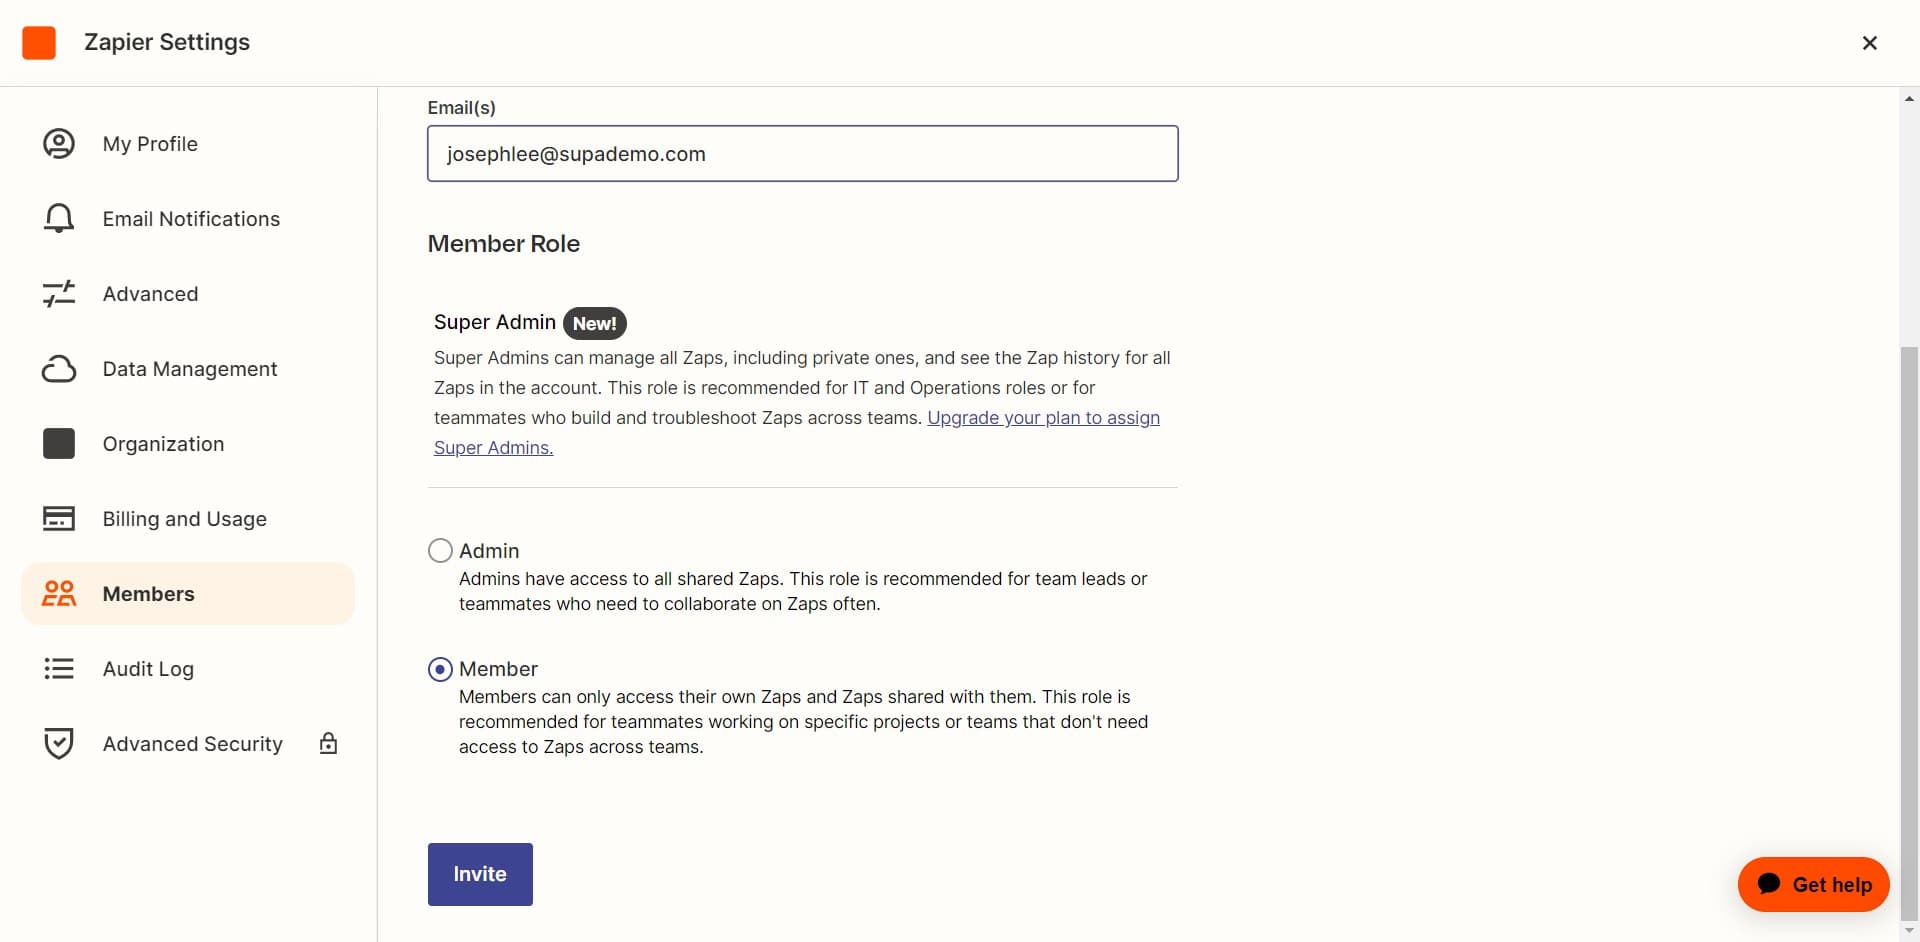Open the Get help chat button
Screen dimensions: 1920x942
coord(1813,884)
